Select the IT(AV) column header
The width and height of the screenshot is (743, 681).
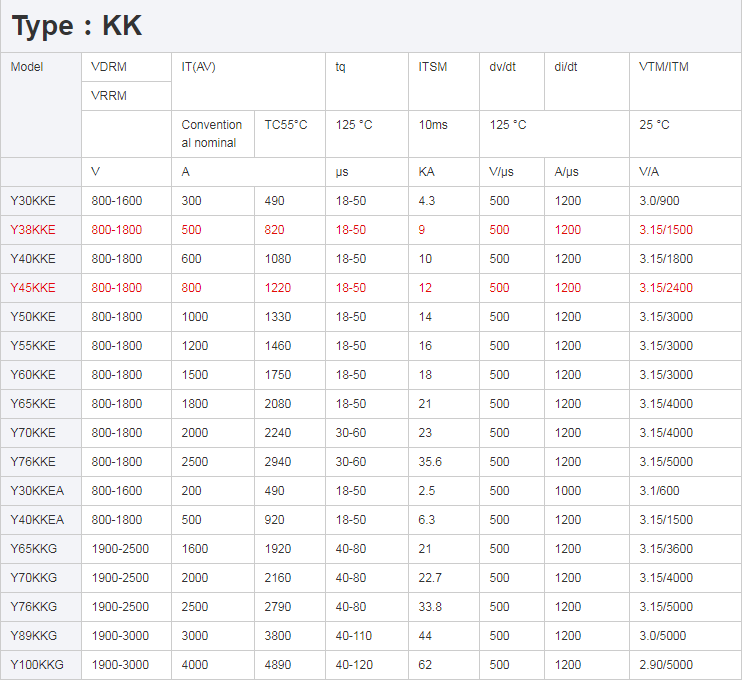click(199, 67)
